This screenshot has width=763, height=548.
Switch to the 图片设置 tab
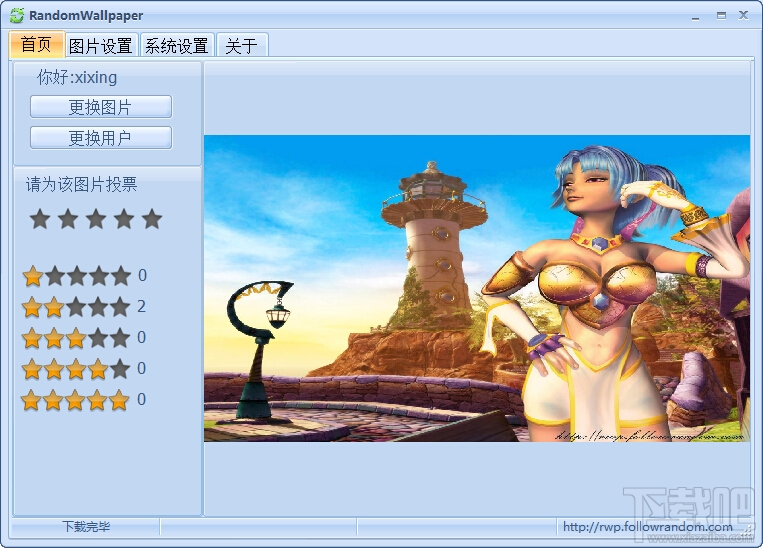(101, 46)
